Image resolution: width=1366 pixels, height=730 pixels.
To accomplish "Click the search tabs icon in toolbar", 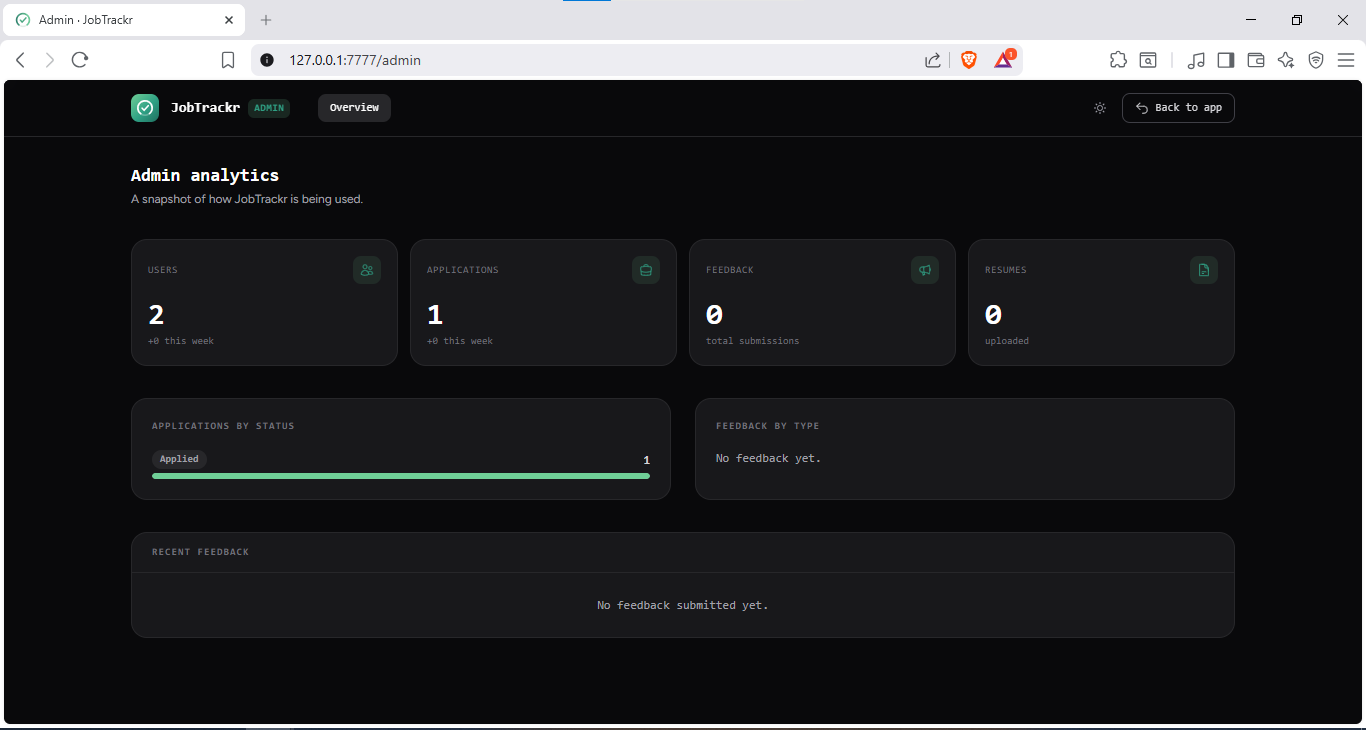I will pos(1149,60).
